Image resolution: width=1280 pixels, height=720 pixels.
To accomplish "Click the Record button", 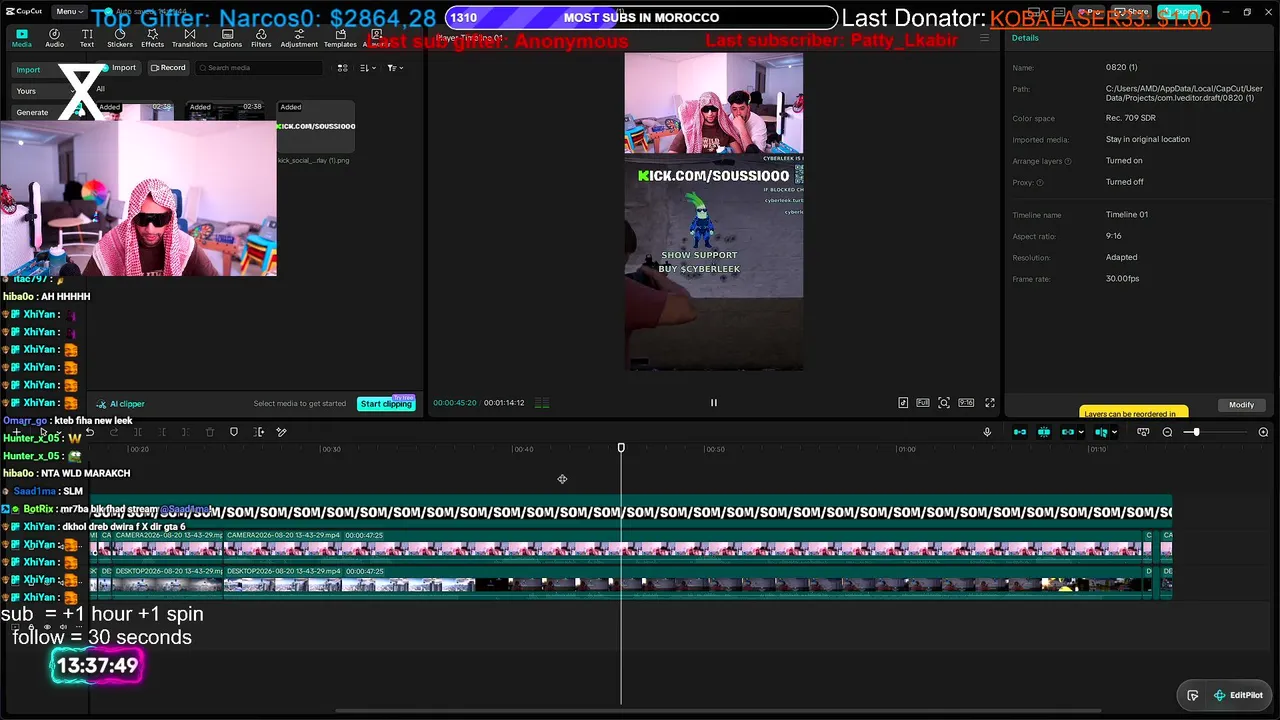I will coord(168,68).
